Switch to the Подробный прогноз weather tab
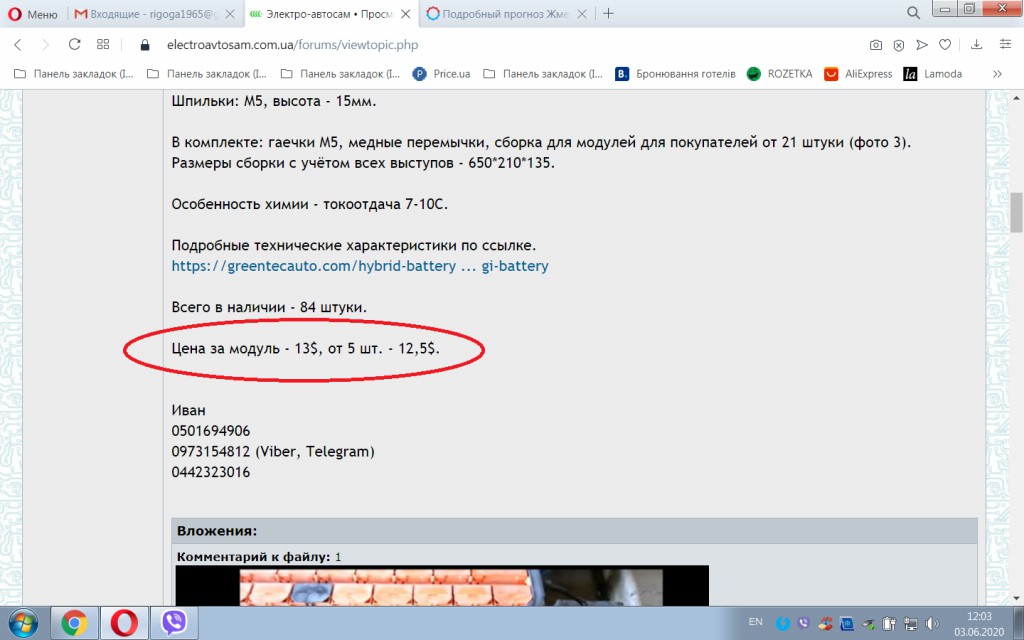This screenshot has height=640, width=1024. [x=506, y=14]
